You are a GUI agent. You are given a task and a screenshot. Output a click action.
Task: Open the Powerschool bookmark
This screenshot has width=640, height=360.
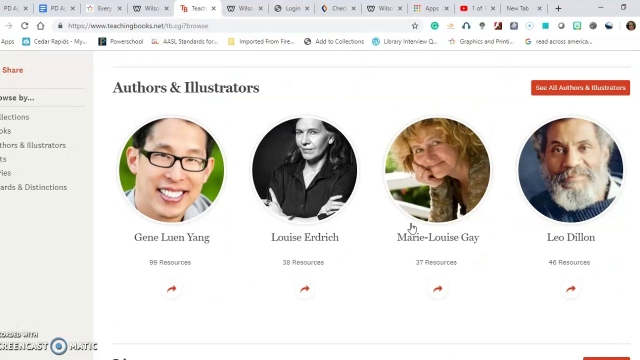coord(121,42)
